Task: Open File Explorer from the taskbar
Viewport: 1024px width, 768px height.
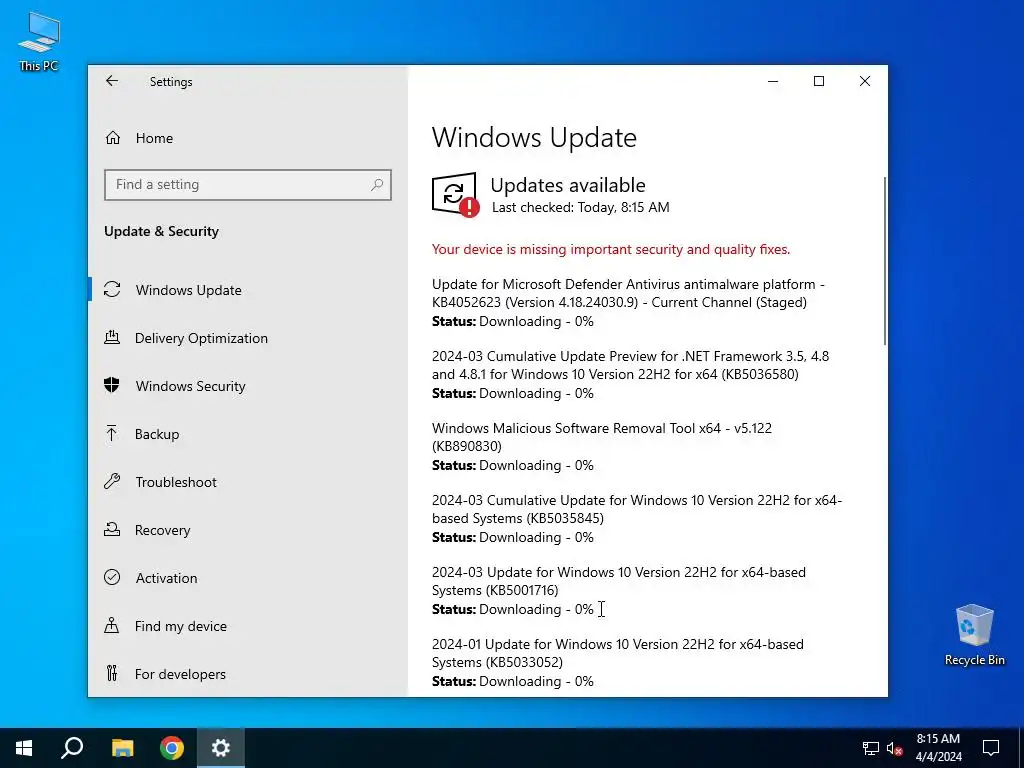Action: pyautogui.click(x=122, y=748)
